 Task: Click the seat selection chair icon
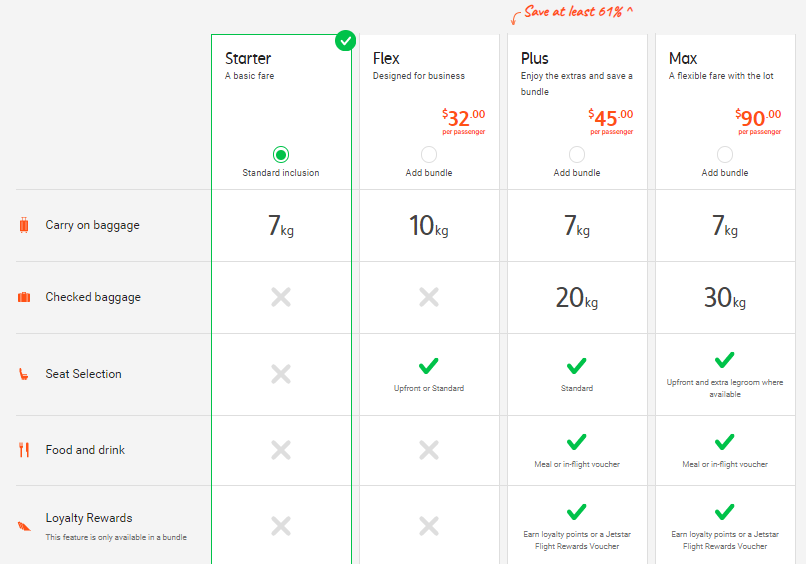click(x=24, y=374)
